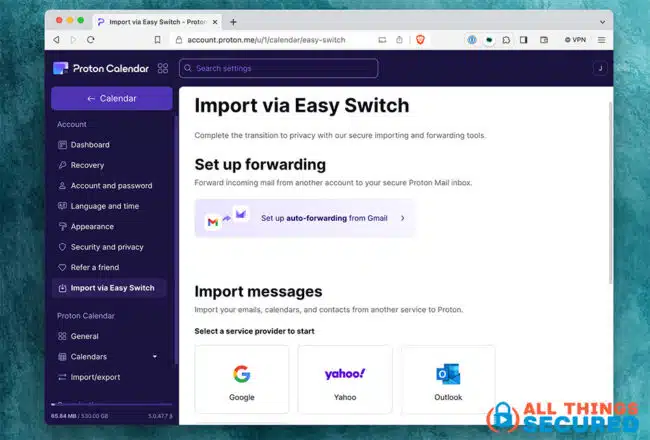Click the Google import provider card
The image size is (650, 440).
click(242, 379)
